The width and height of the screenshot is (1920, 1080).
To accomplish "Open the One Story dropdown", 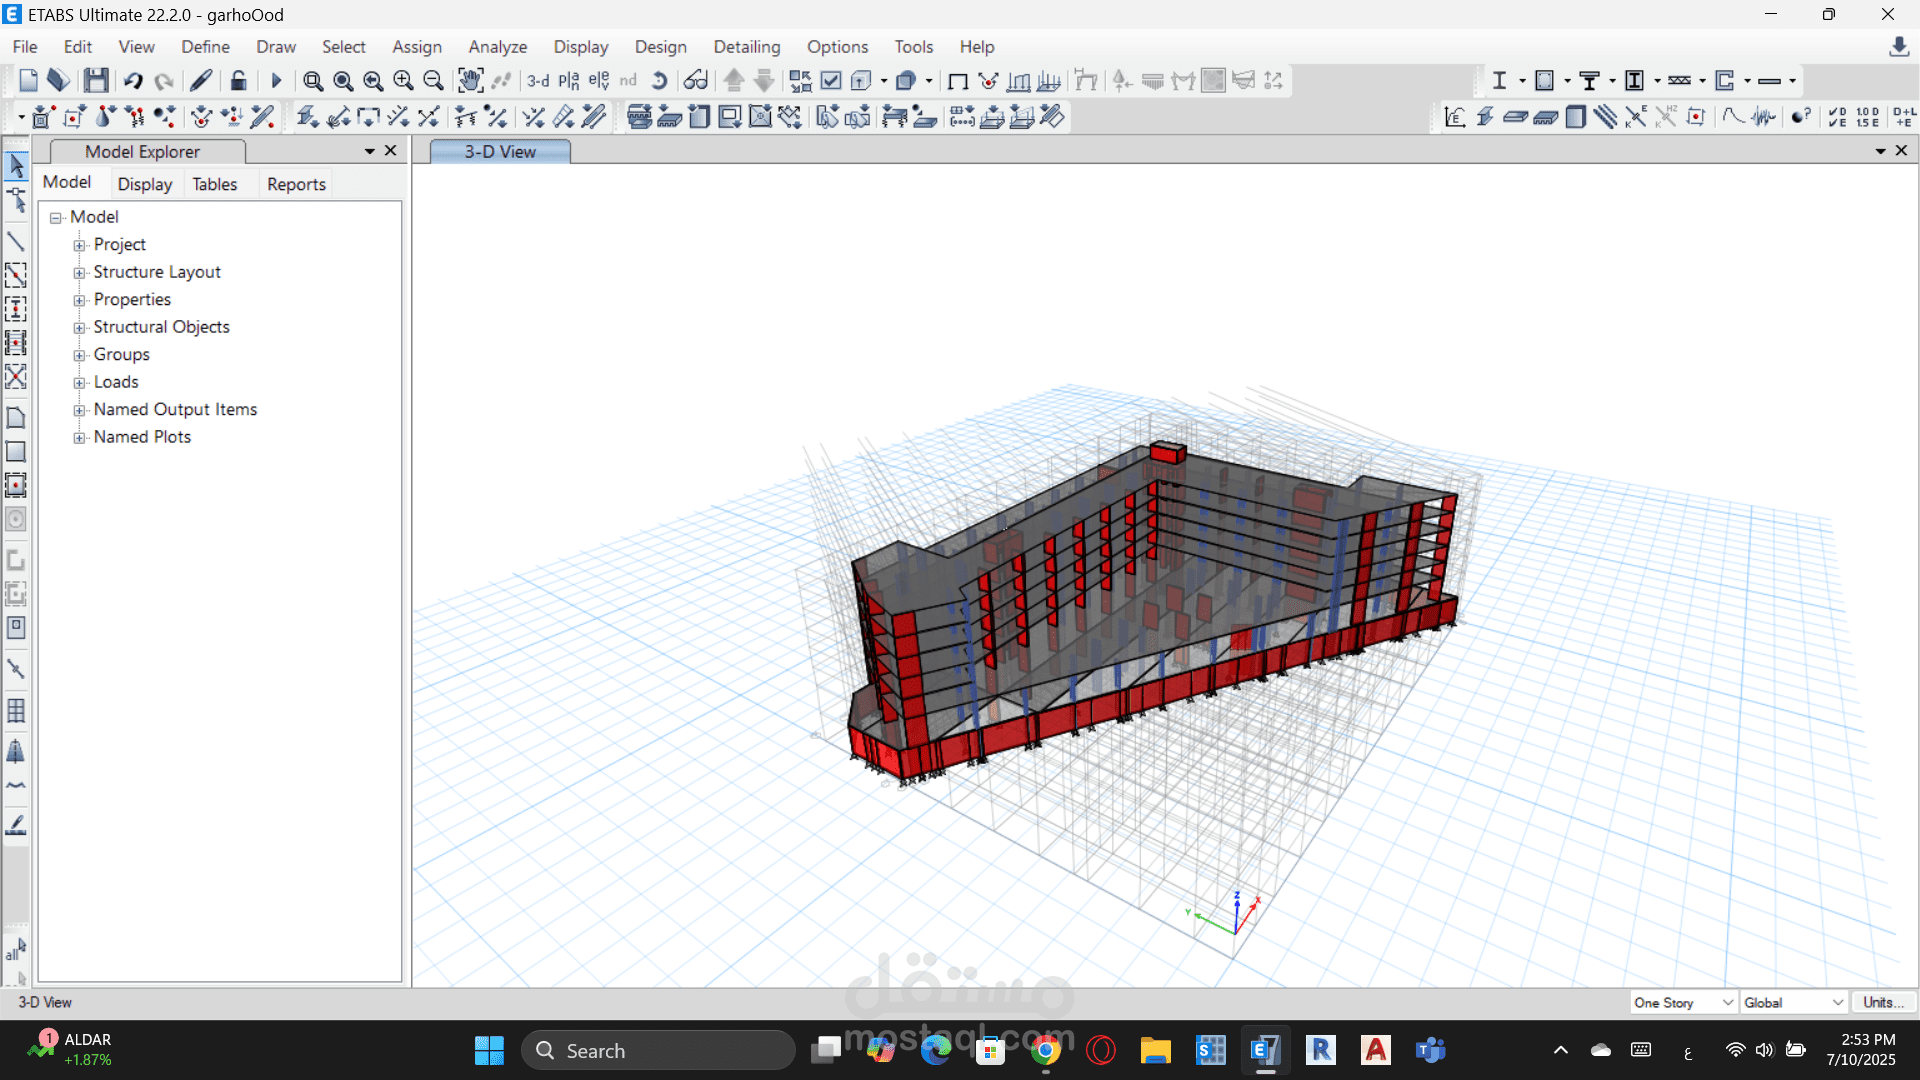I will coord(1684,1002).
